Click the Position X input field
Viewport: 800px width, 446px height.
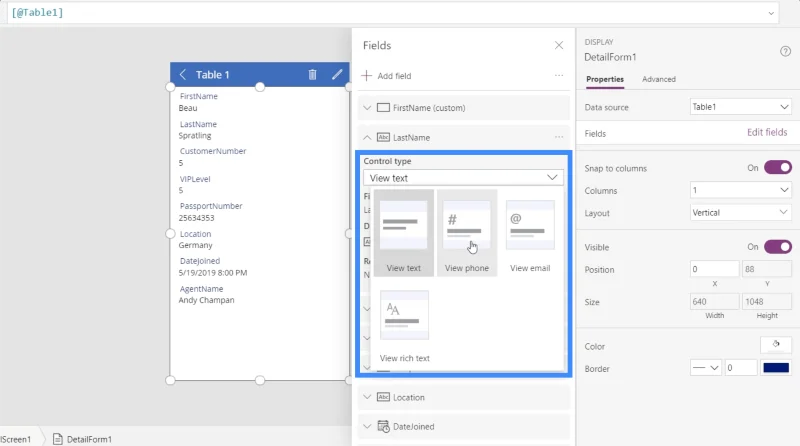pyautogui.click(x=714, y=269)
